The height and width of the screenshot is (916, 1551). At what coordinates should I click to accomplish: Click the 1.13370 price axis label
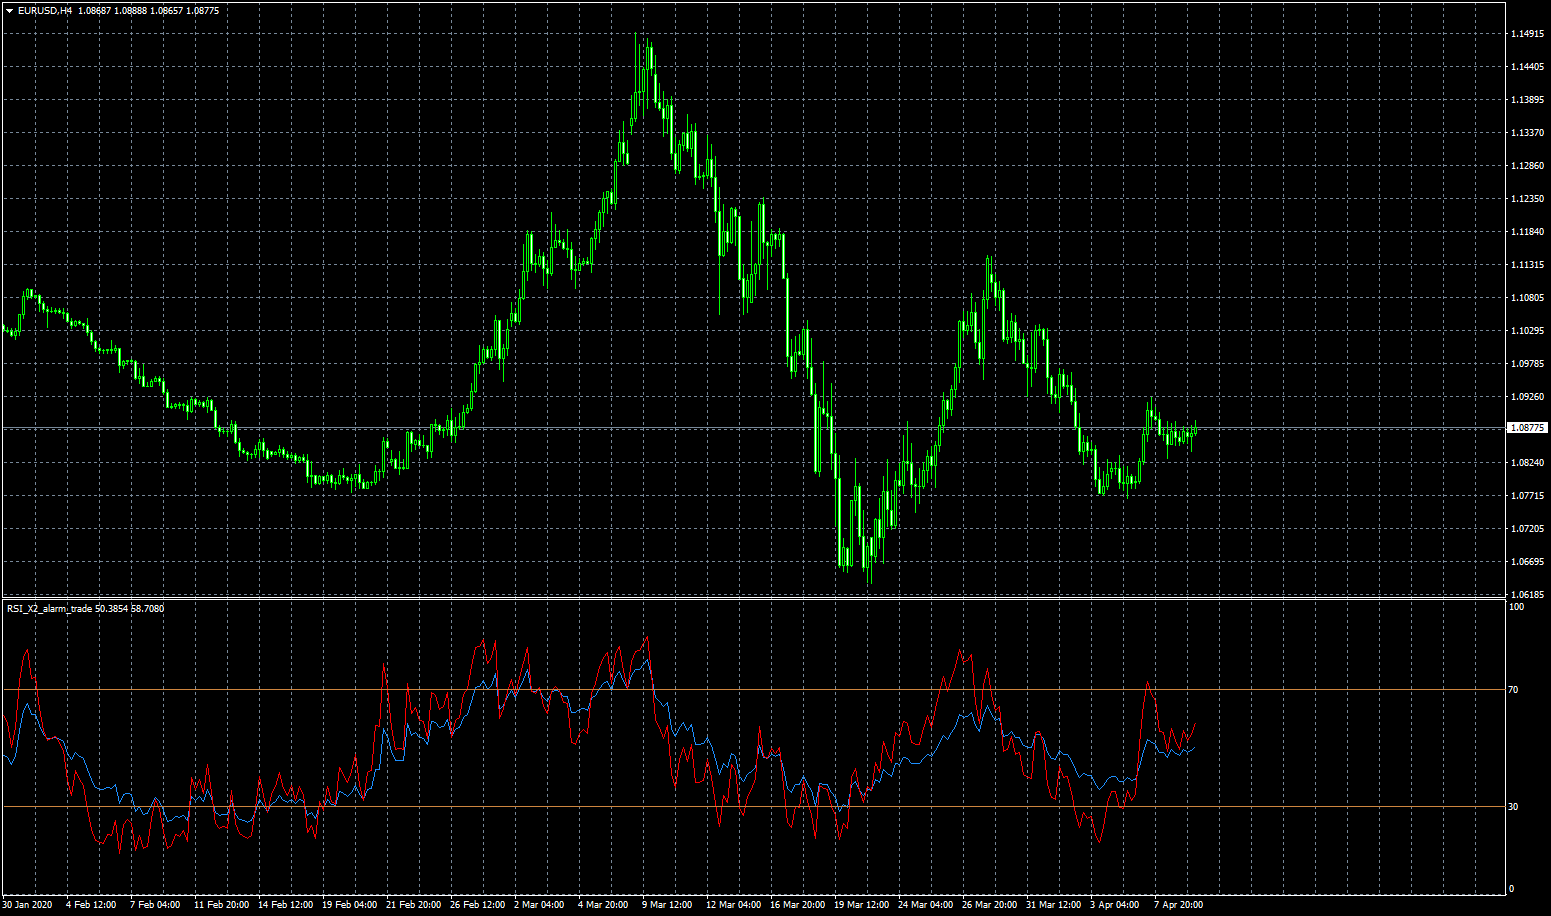[x=1528, y=133]
